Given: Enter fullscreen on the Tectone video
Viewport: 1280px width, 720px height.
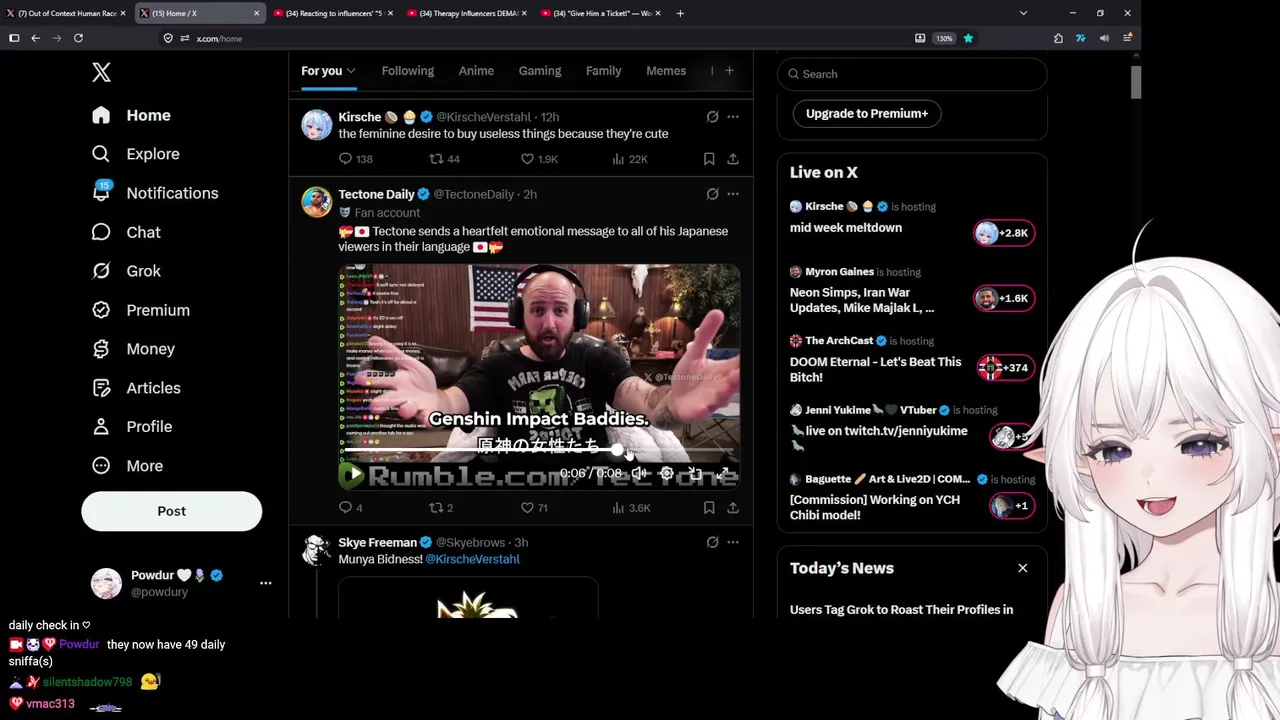Looking at the screenshot, I should 722,473.
